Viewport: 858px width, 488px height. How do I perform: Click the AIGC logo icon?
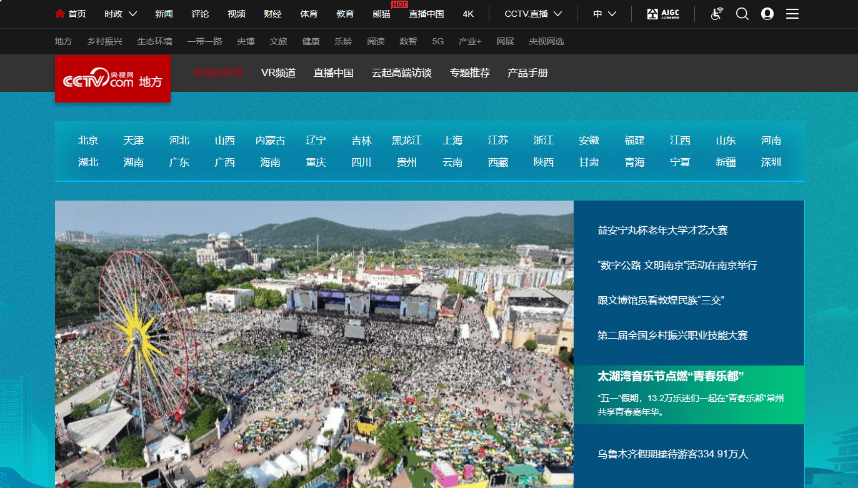tap(667, 14)
